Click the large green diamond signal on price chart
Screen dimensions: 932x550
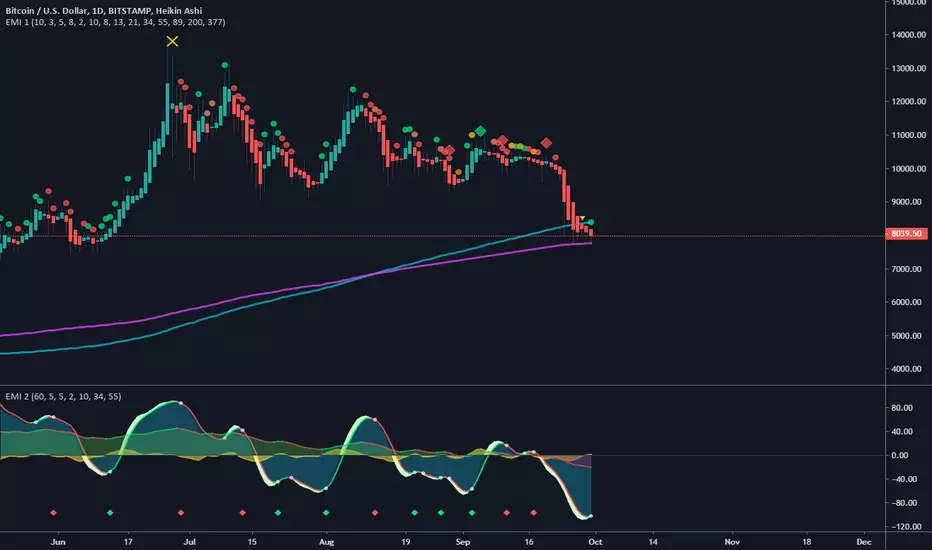coord(481,131)
